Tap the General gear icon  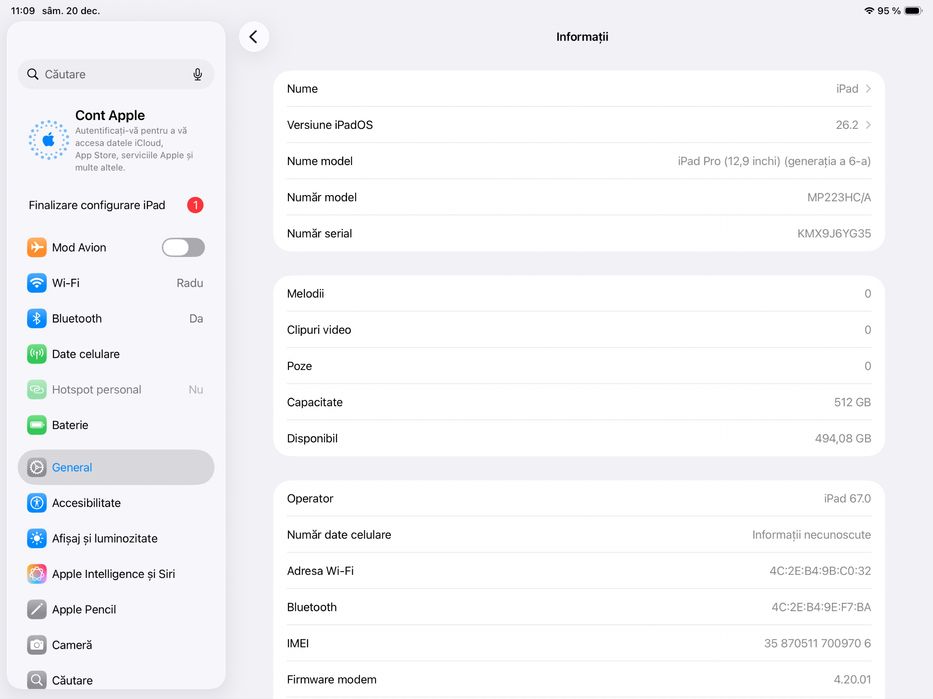click(x=36, y=468)
